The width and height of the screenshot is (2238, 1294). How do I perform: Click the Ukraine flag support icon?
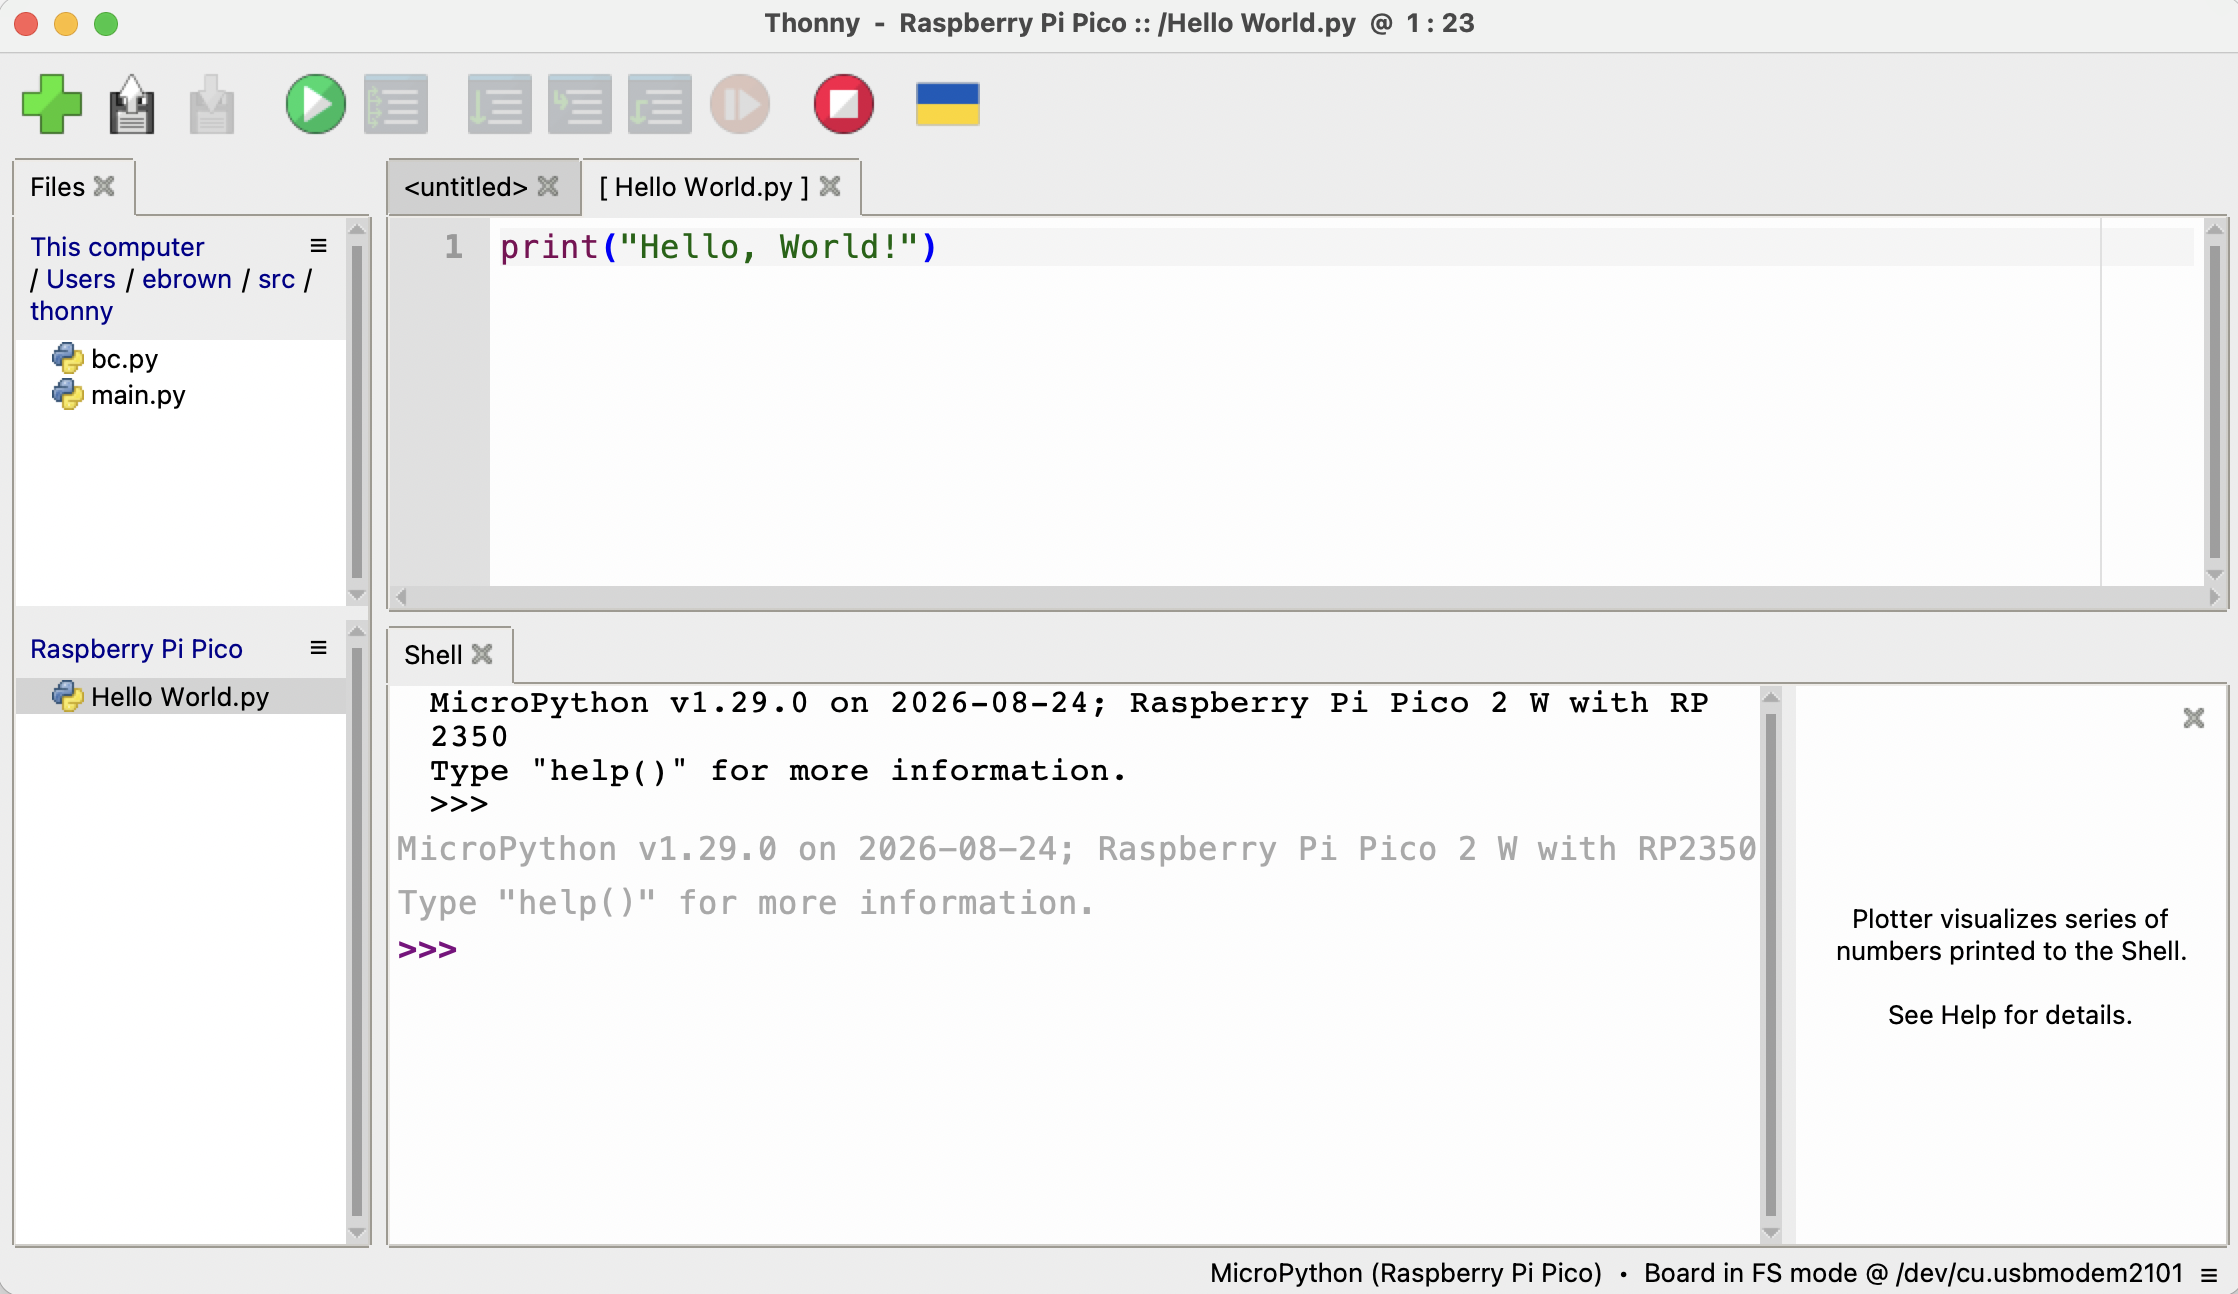[x=947, y=104]
